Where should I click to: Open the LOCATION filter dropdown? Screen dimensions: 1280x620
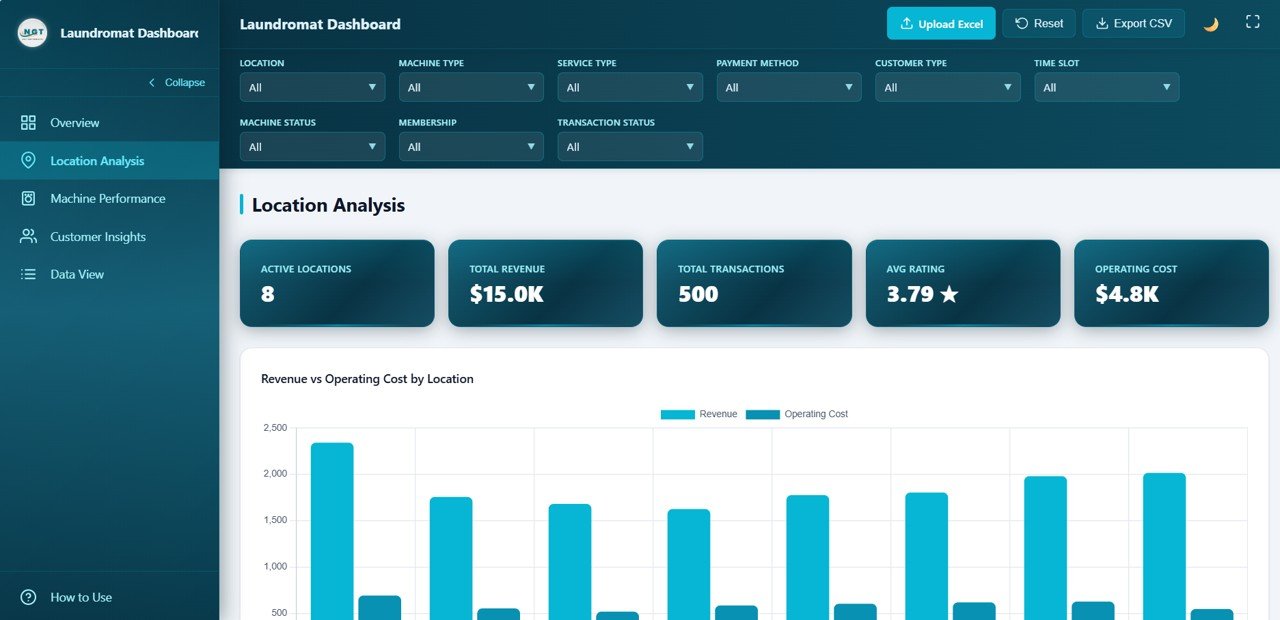tap(312, 87)
